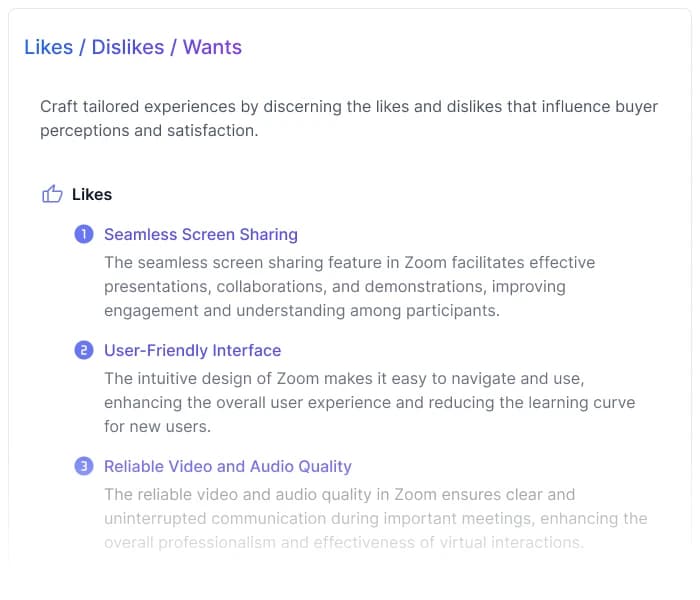Viewport: 700px width, 600px height.
Task: Click the seamless screen sharing description paragraph
Action: click(x=349, y=286)
